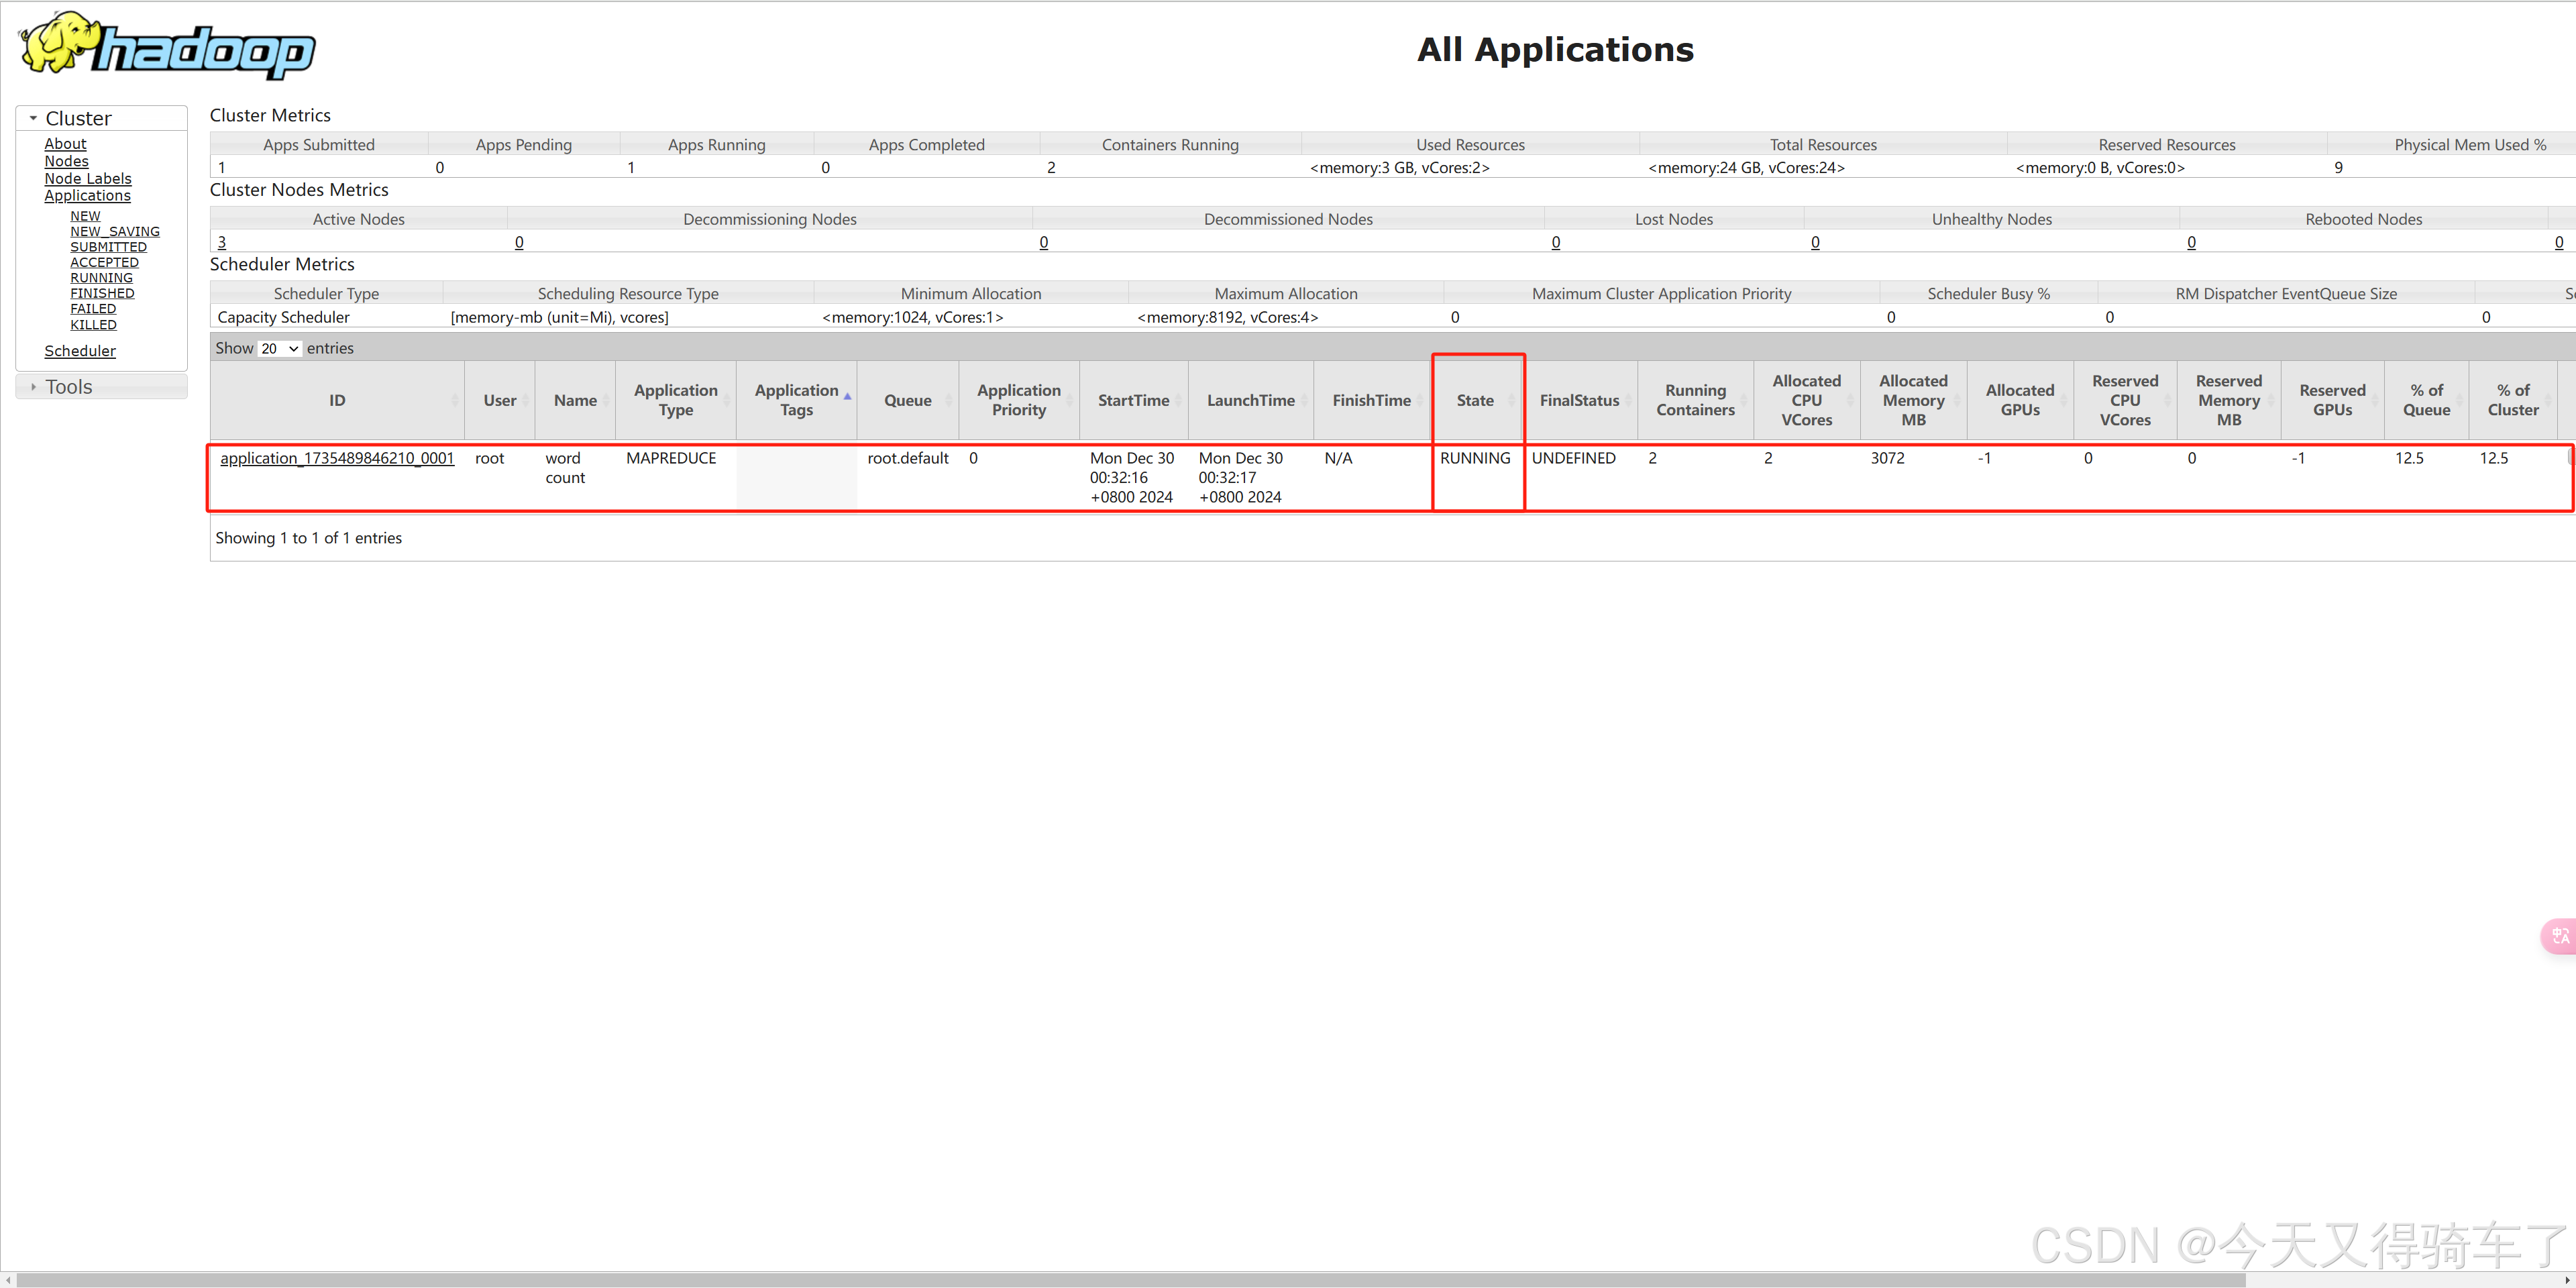Click the Active Nodes count link

[222, 242]
